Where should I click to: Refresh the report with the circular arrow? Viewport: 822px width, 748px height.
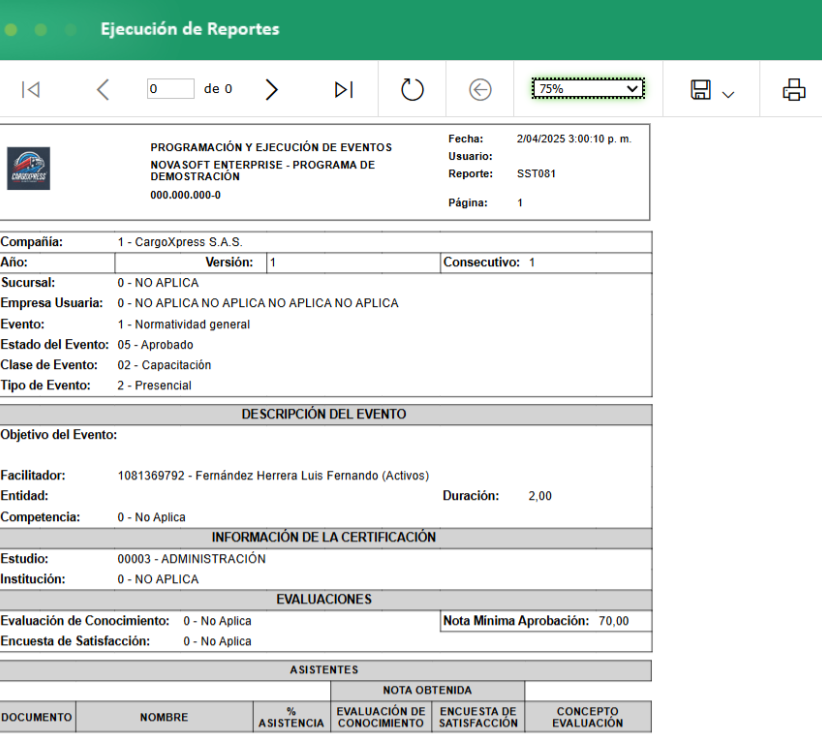pos(412,89)
